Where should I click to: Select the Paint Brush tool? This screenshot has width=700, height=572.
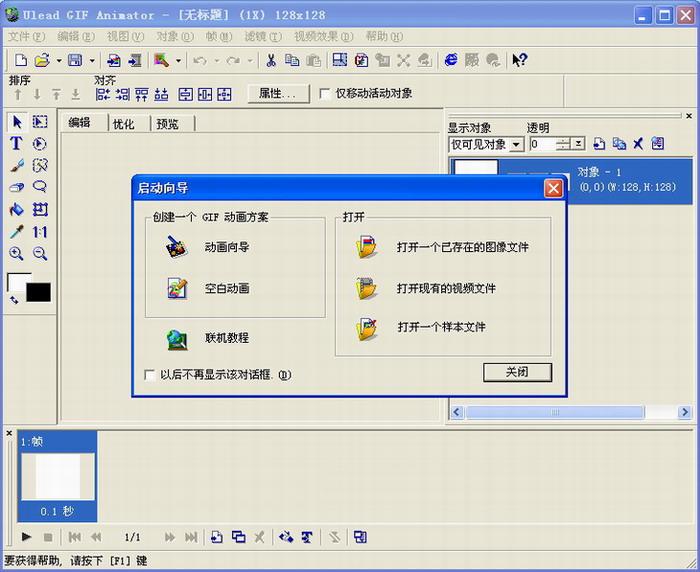(x=17, y=166)
